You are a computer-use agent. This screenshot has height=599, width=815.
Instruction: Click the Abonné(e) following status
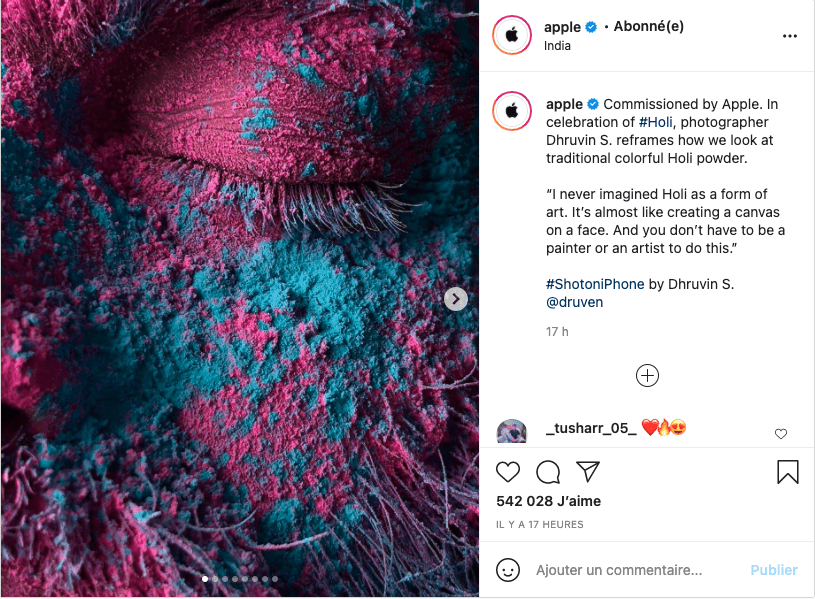(649, 26)
